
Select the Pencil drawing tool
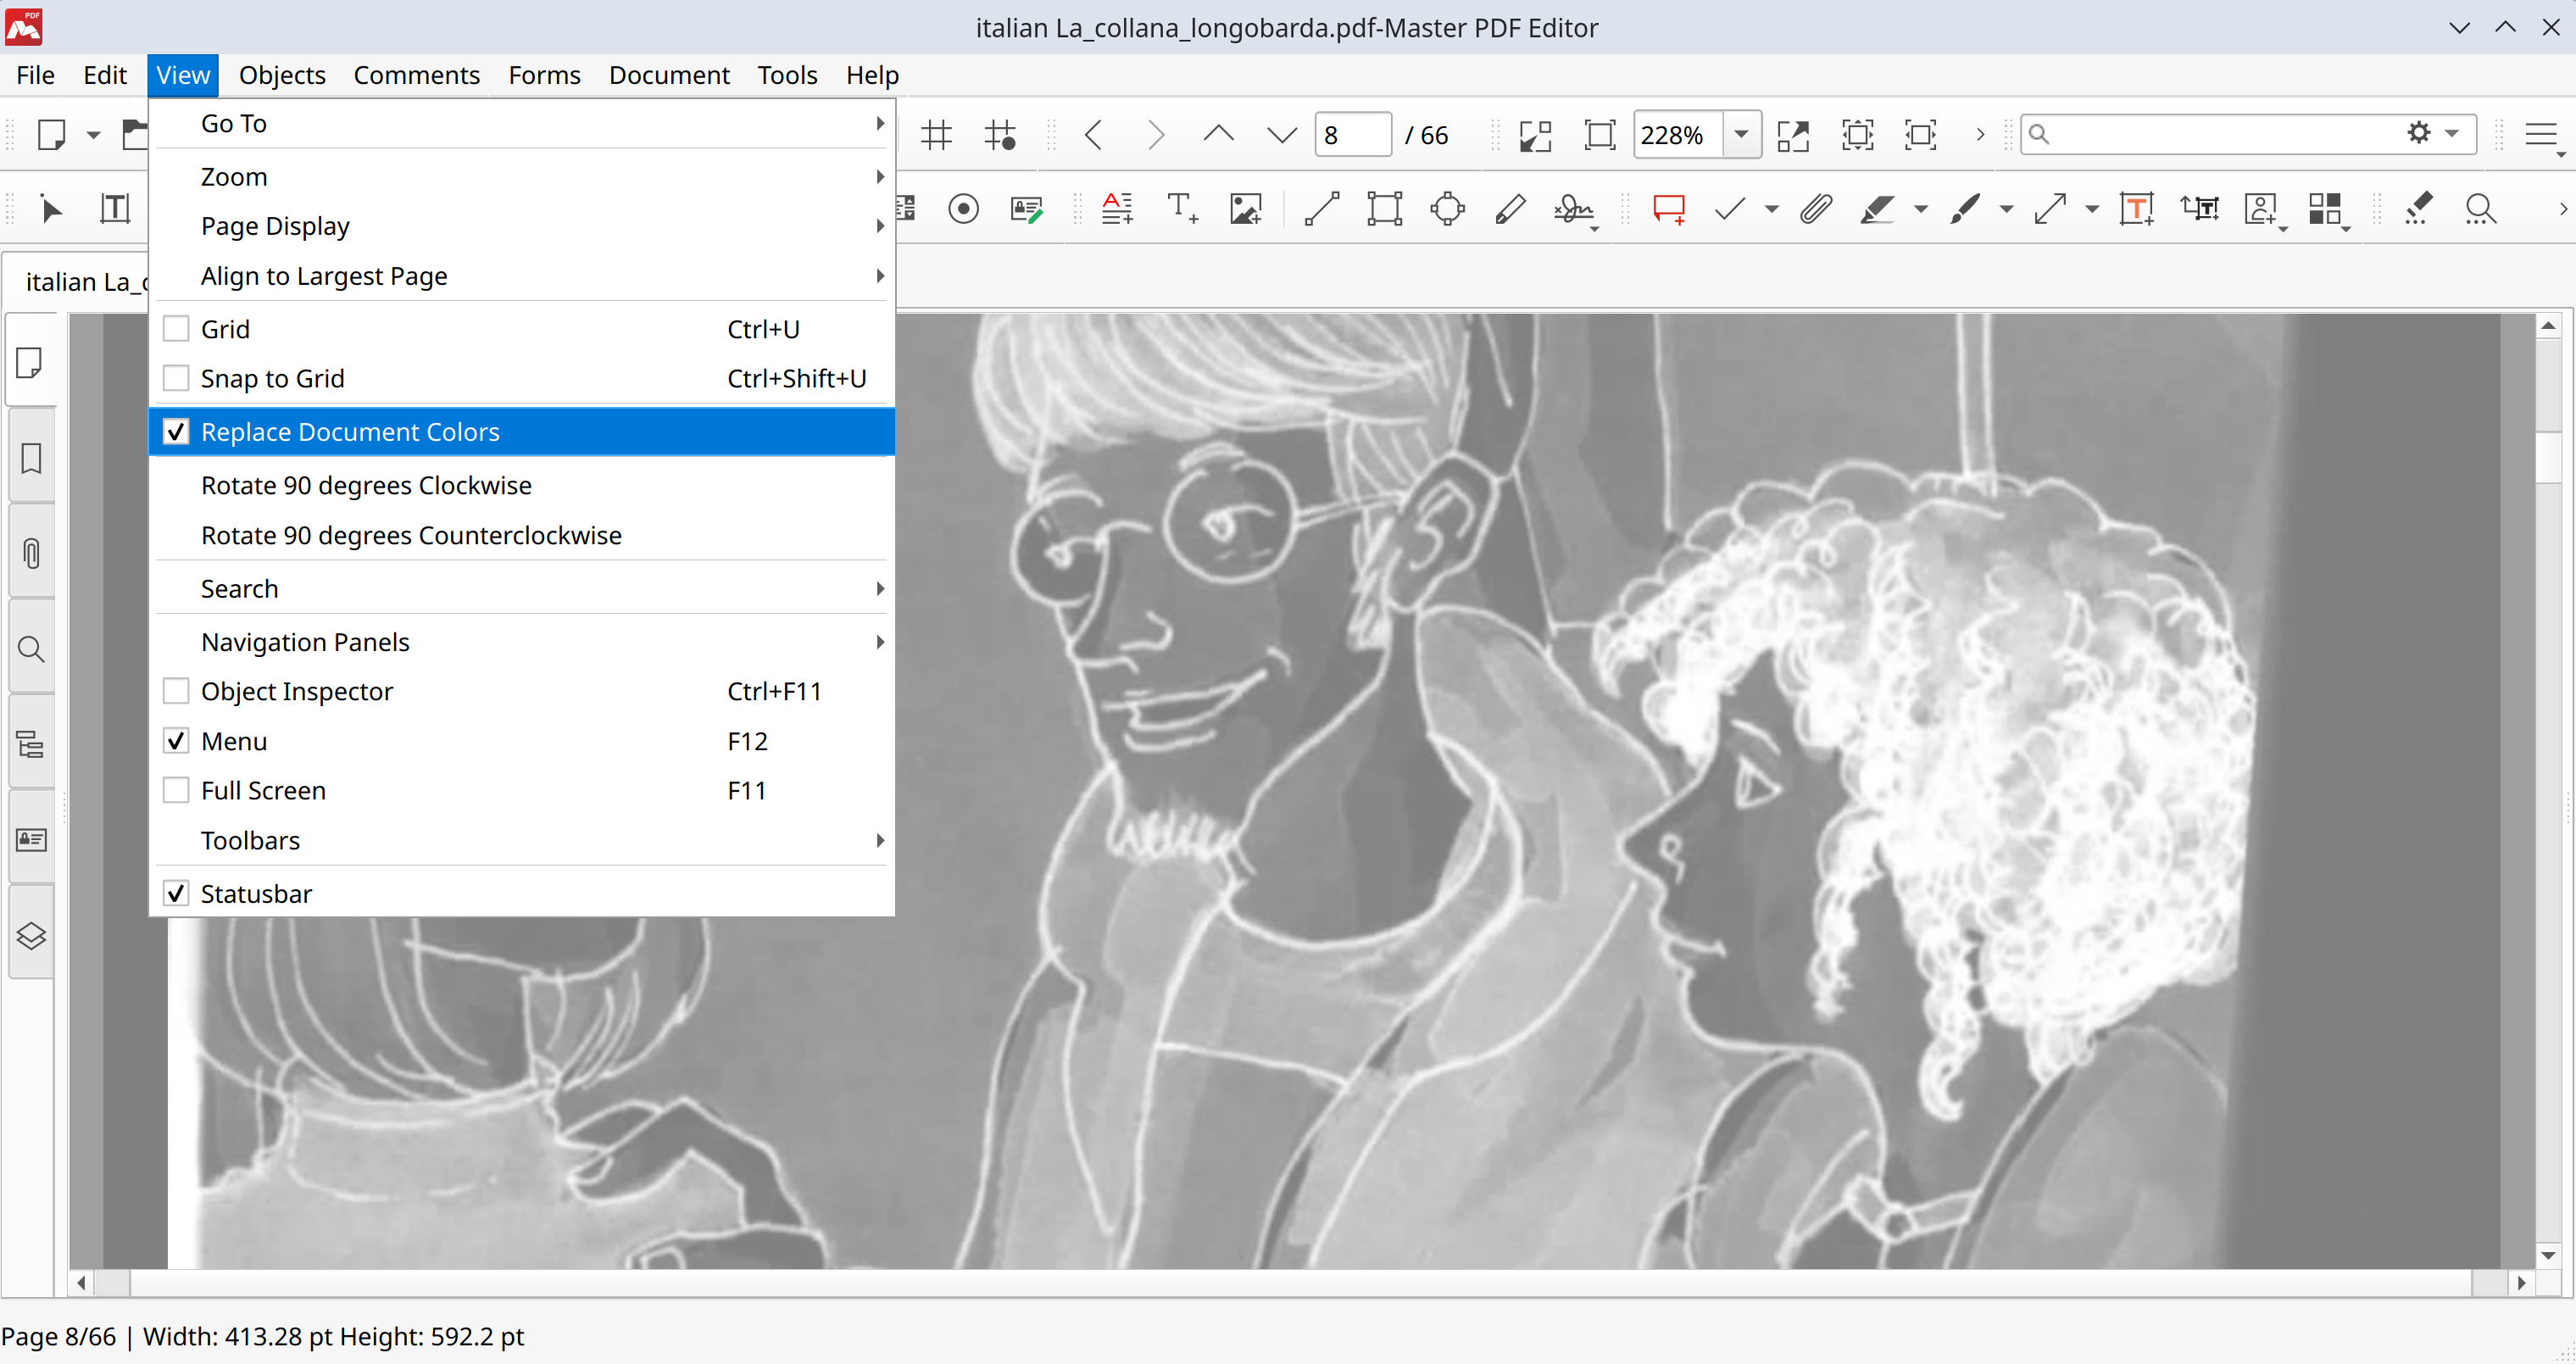click(x=1510, y=208)
